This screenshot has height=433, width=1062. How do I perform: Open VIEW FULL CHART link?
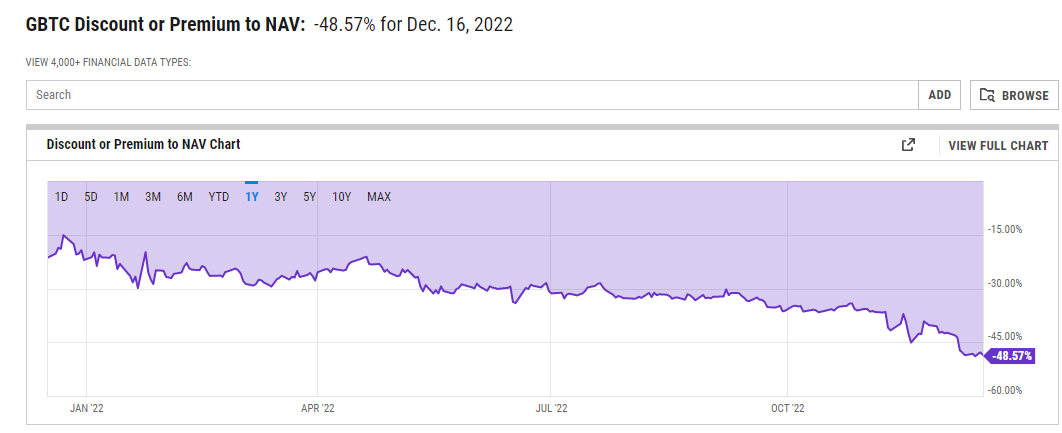coord(998,145)
